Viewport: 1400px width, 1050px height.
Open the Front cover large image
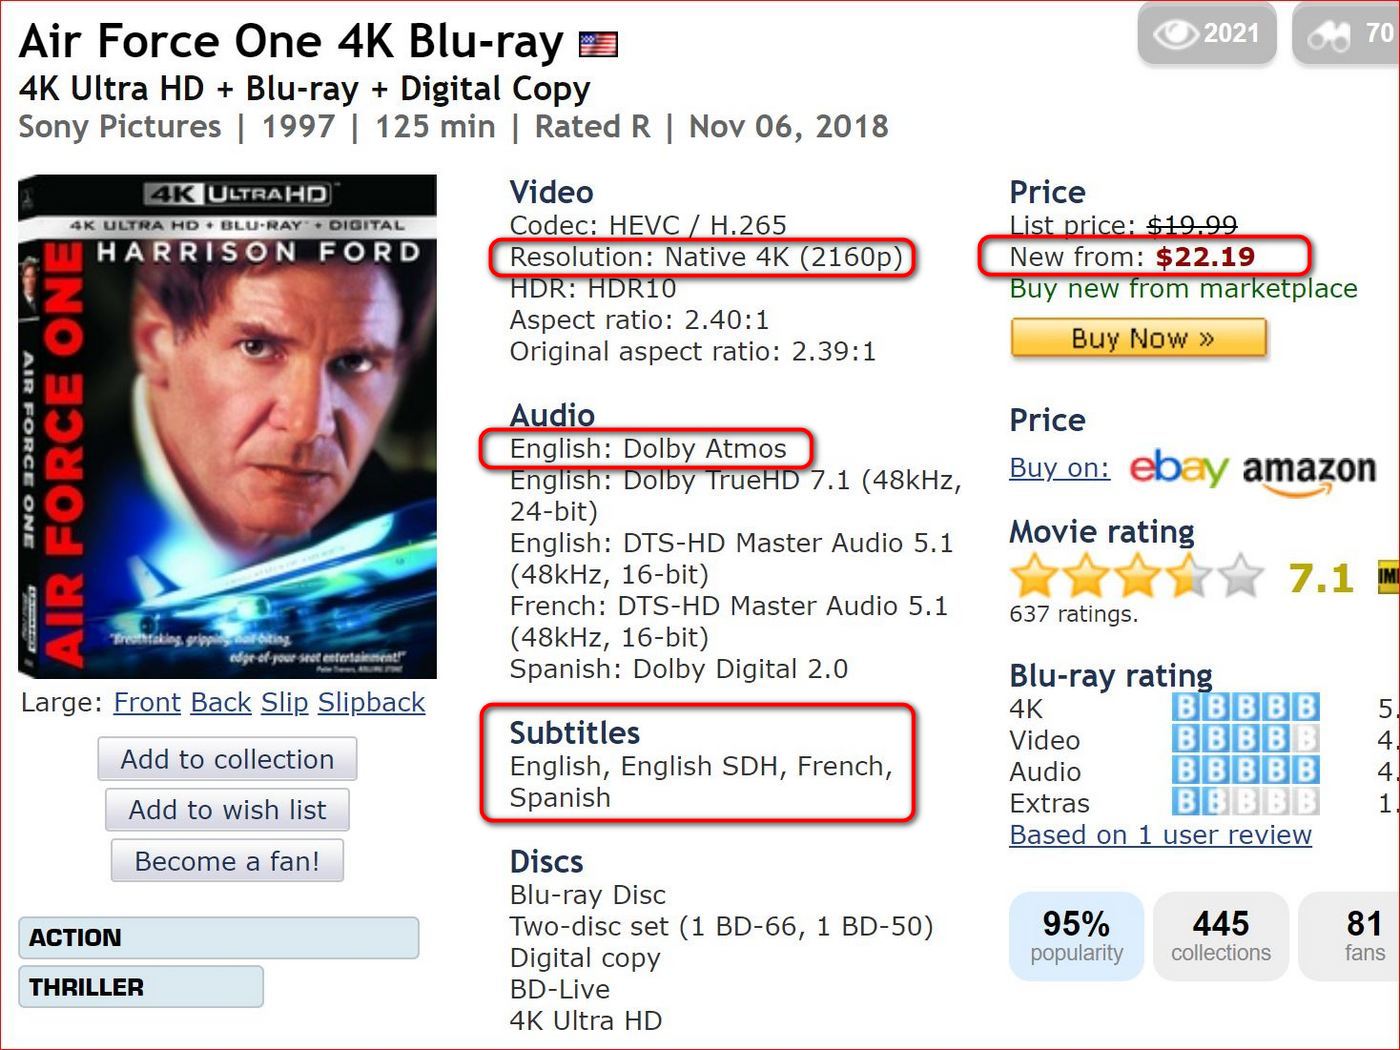pos(147,703)
